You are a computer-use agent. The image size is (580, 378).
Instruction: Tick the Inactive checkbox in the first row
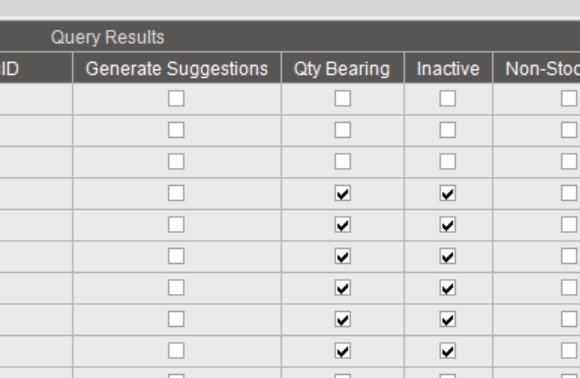point(448,98)
